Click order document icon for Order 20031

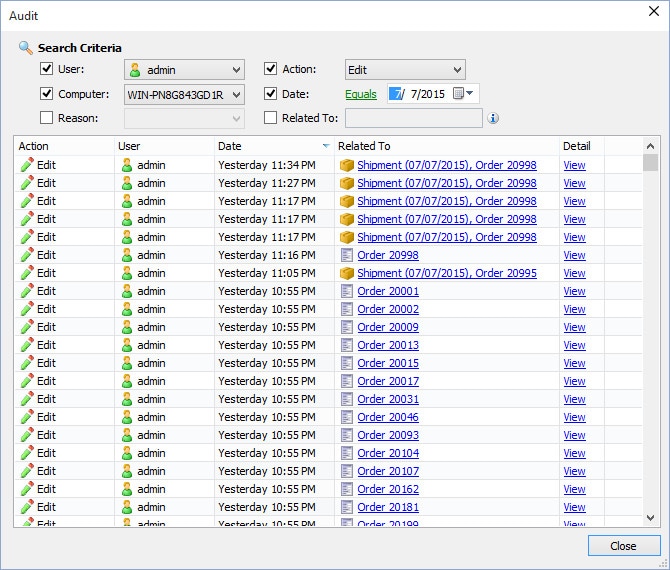coord(347,399)
